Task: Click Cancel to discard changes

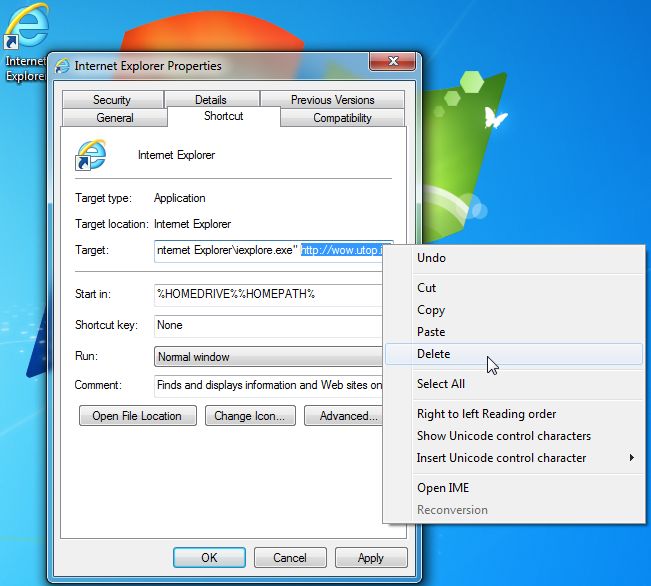Action: point(290,557)
